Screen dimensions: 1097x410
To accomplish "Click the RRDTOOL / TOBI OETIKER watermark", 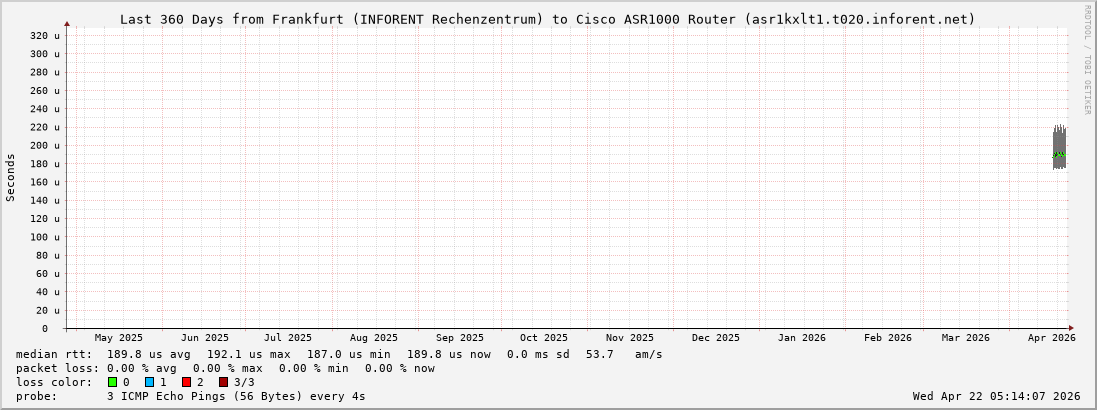I will [1087, 60].
